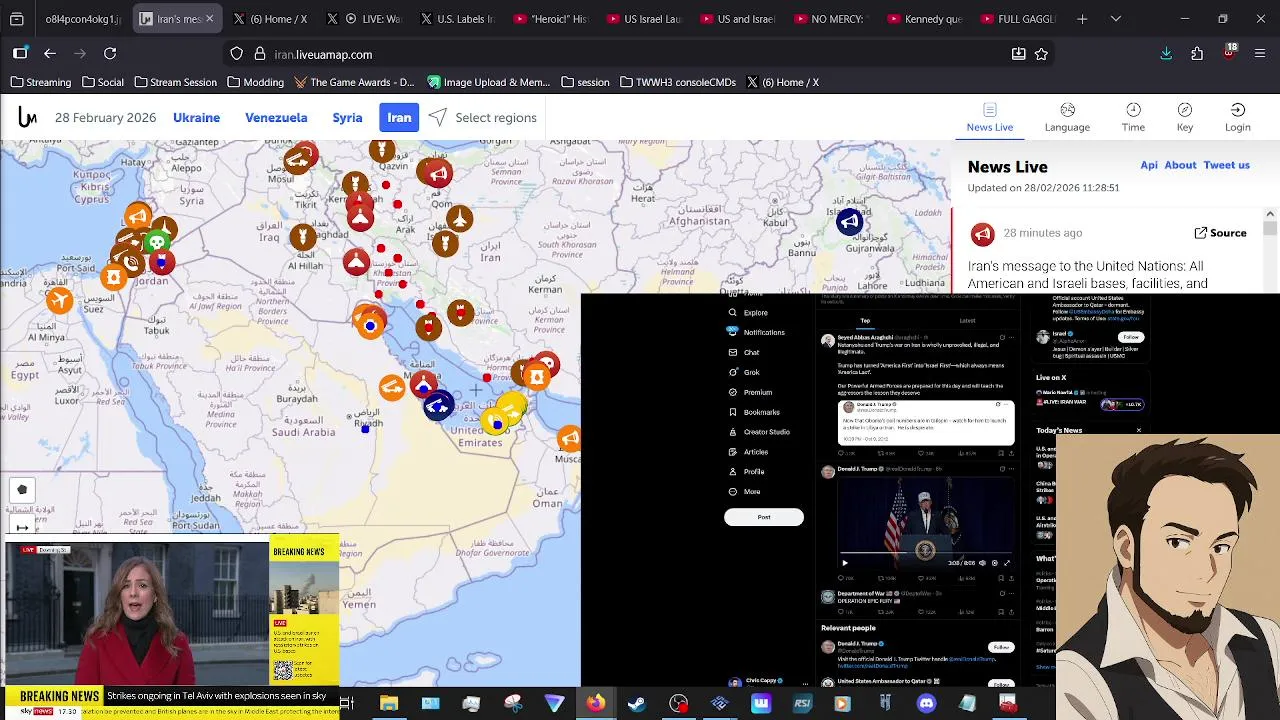Open the Streaming bookmarks folder
Image resolution: width=1280 pixels, height=720 pixels.
coord(41,82)
